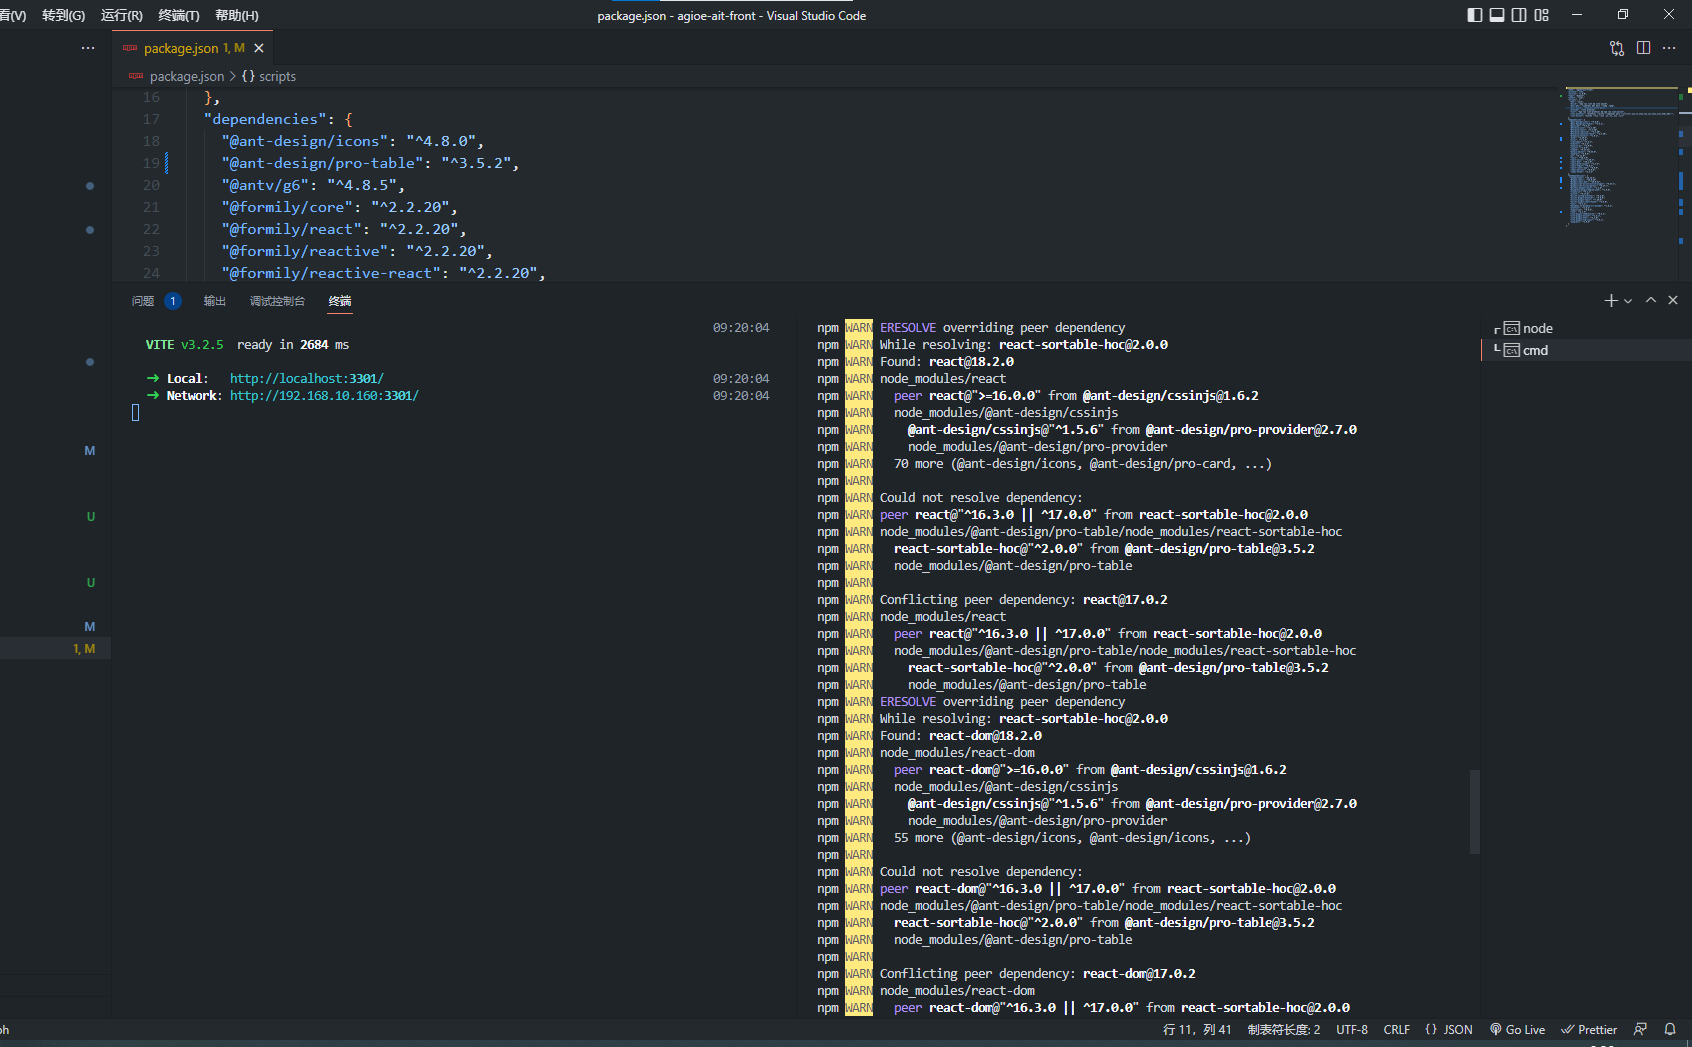This screenshot has width=1692, height=1047.
Task: Split the editor using the split icon
Action: point(1644,48)
